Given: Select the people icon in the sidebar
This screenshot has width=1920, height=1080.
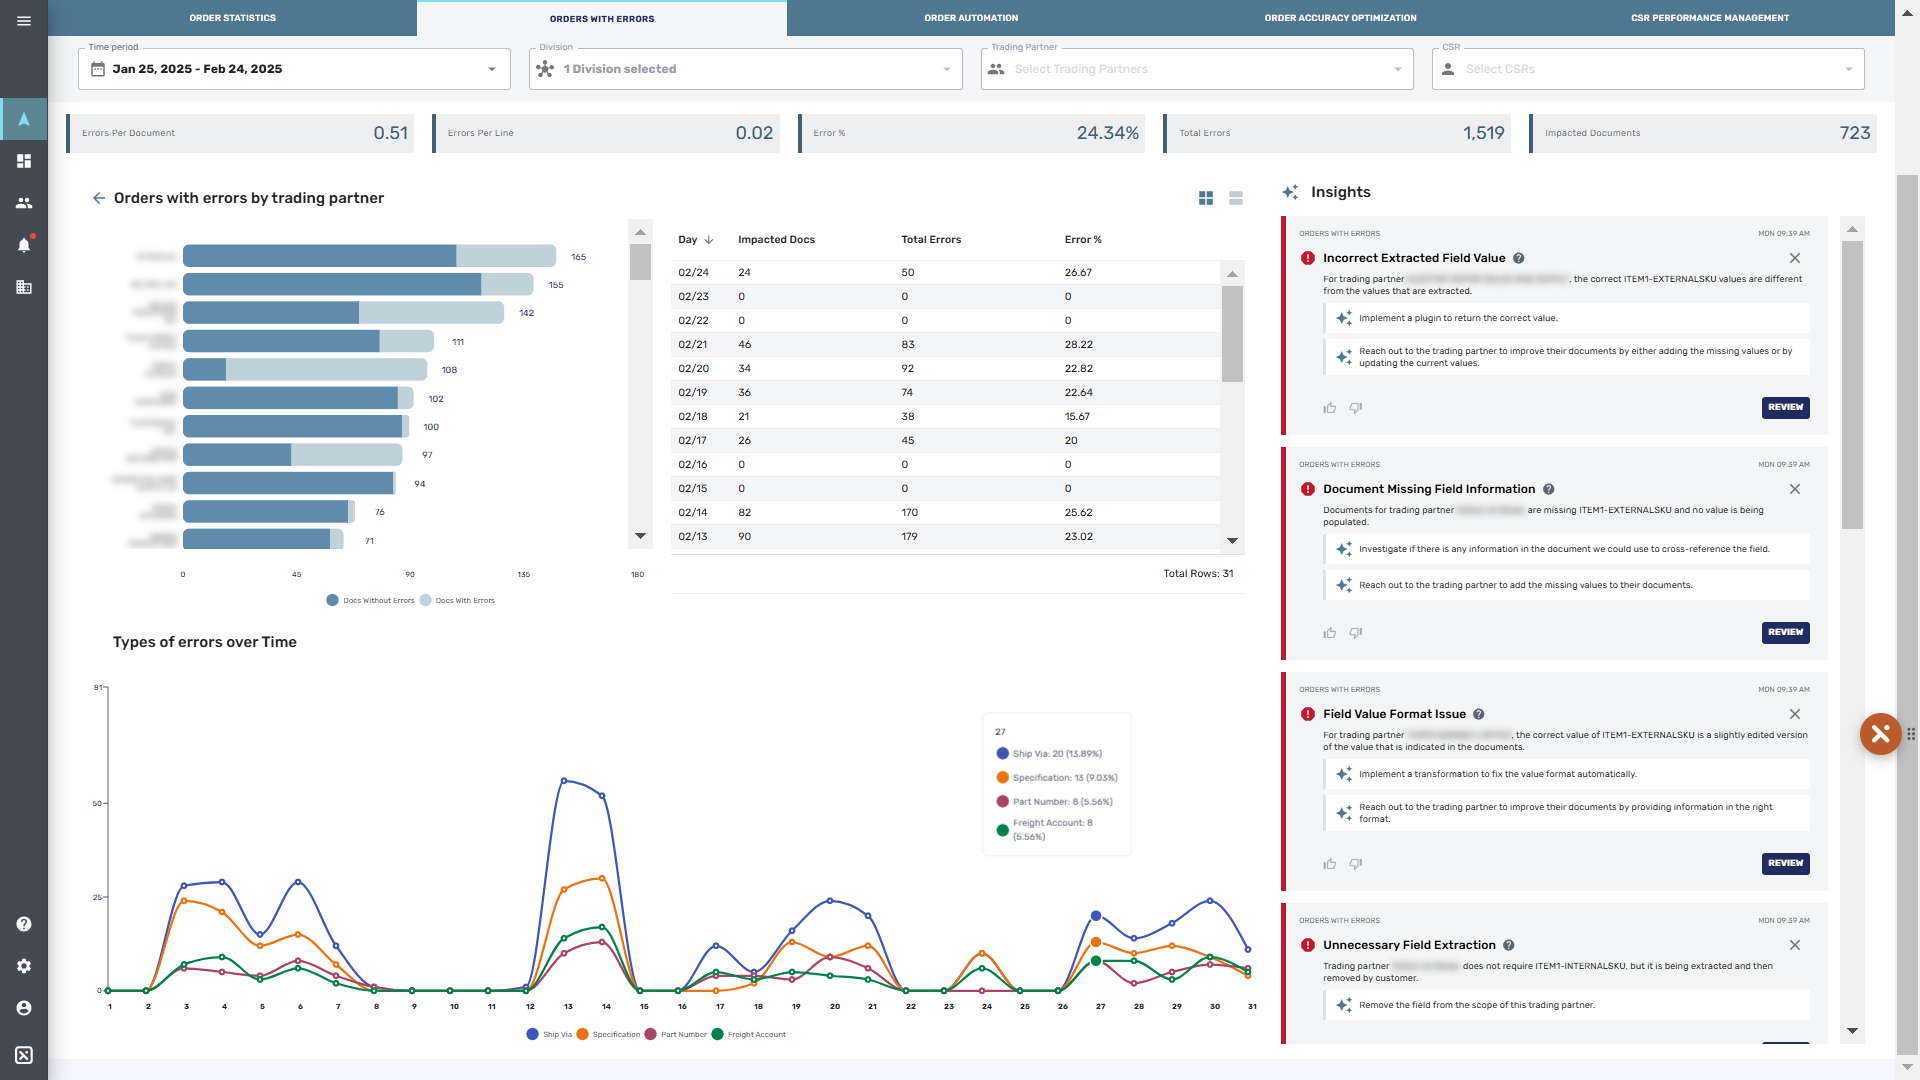Looking at the screenshot, I should (x=24, y=203).
